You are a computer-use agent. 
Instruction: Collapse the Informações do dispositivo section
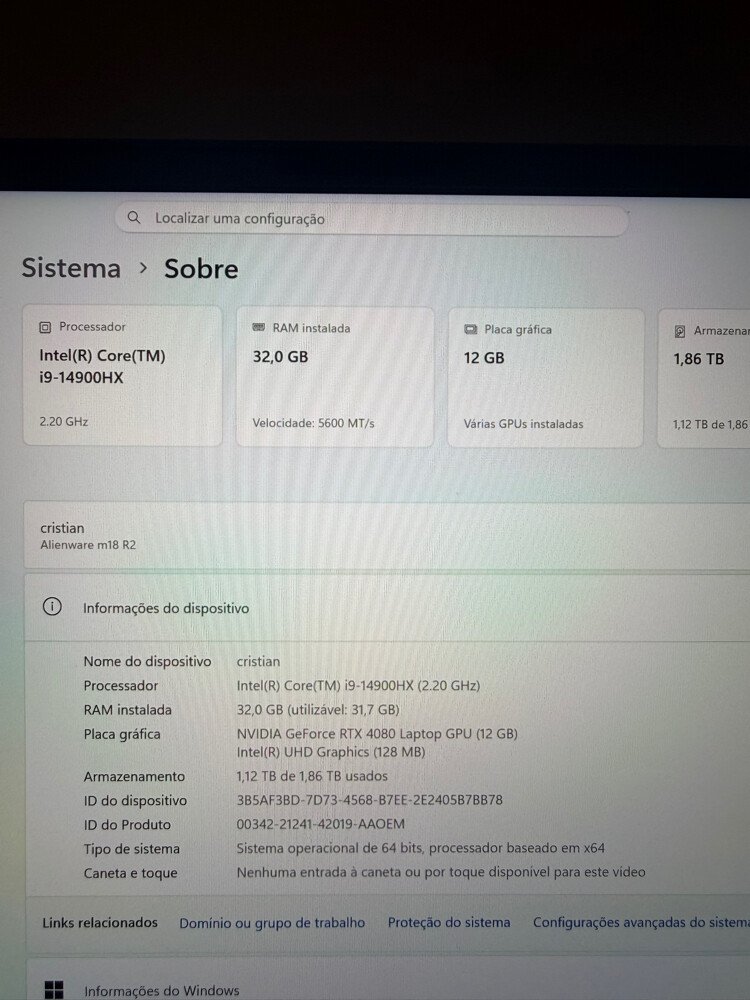387,608
